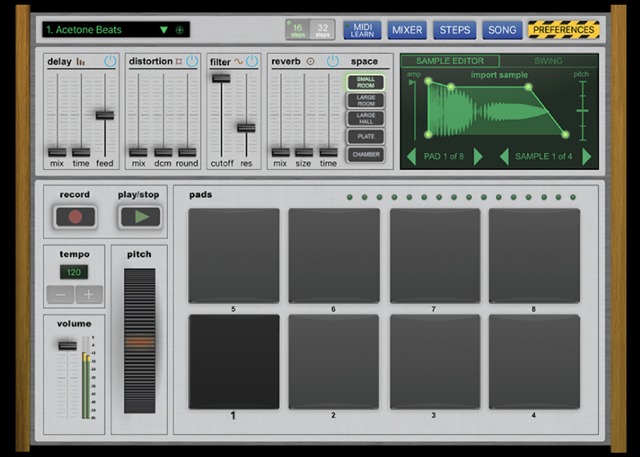The image size is (640, 457).
Task: Click the delay sync bars icon
Action: tap(81, 62)
